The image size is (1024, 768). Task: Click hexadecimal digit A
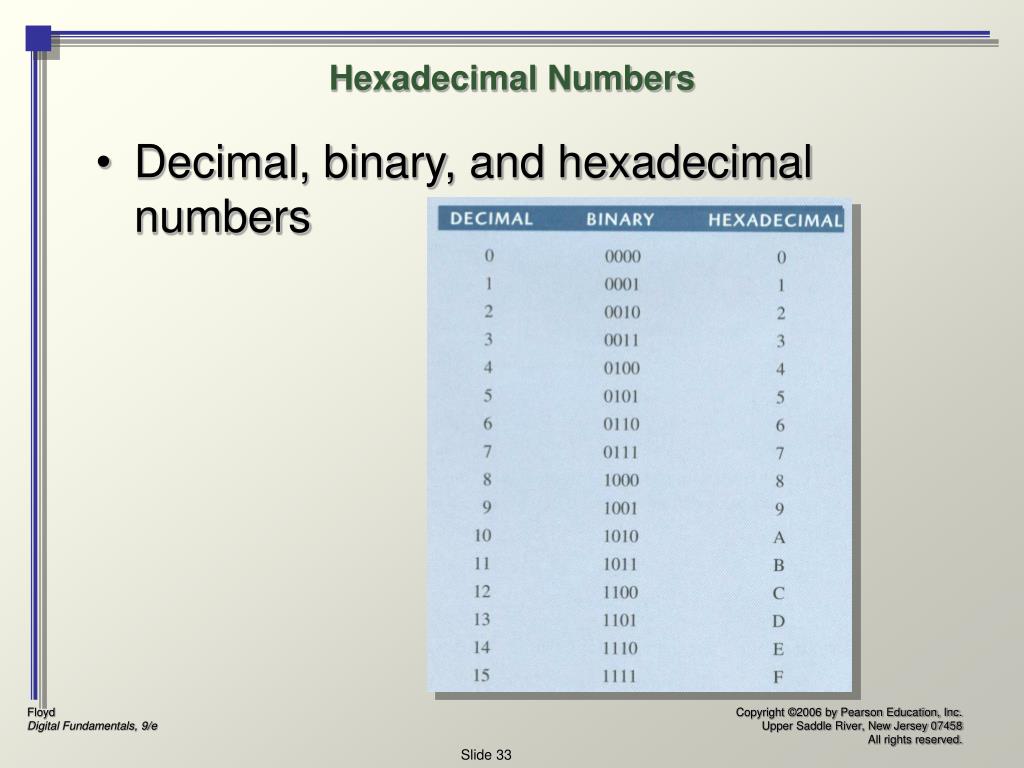click(778, 538)
